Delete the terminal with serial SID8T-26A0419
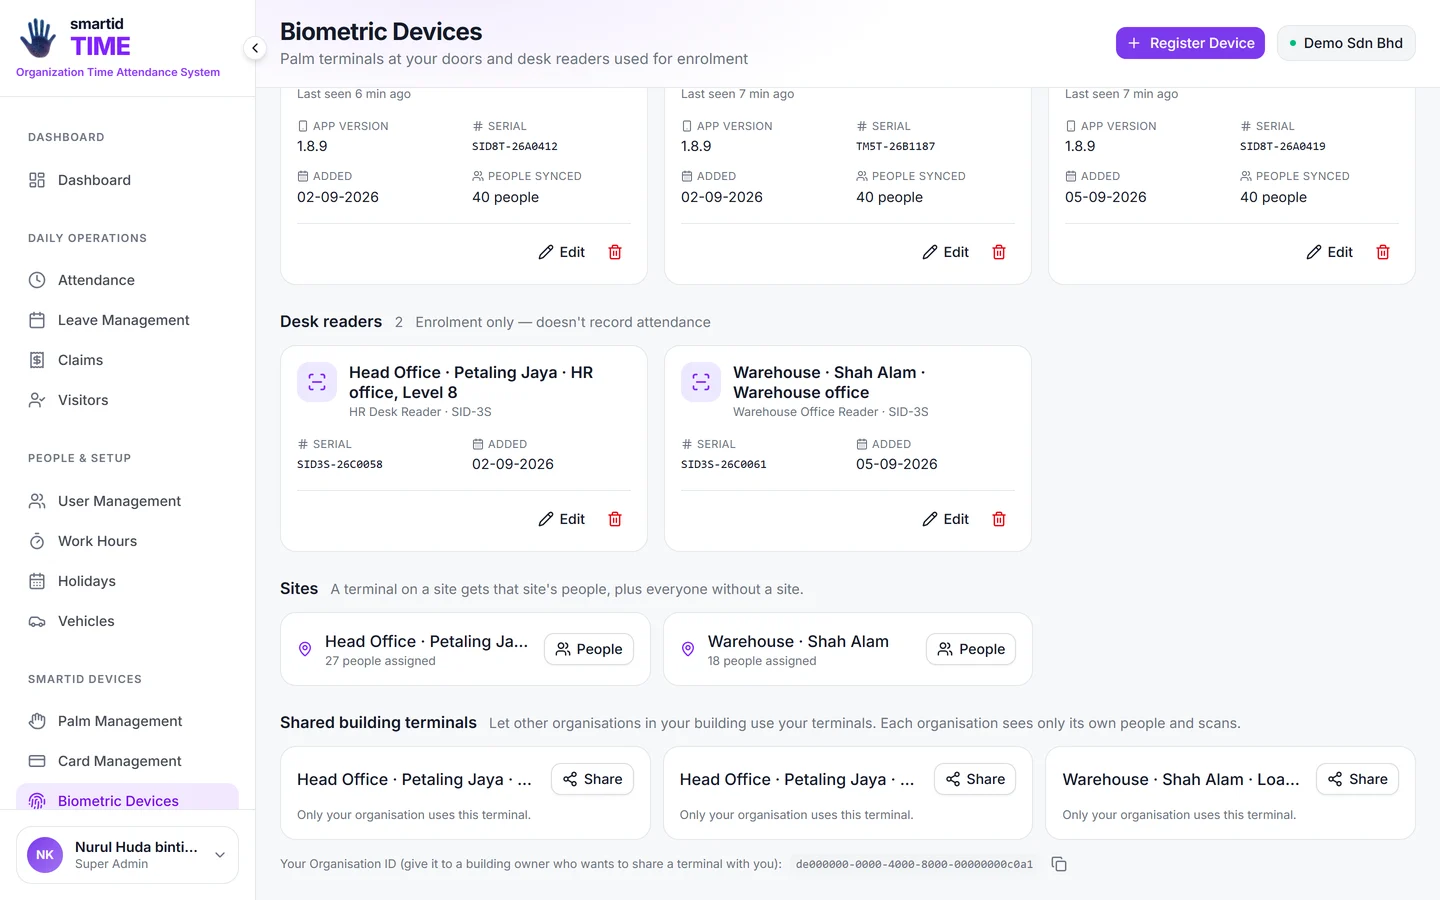This screenshot has height=900, width=1440. [1383, 252]
